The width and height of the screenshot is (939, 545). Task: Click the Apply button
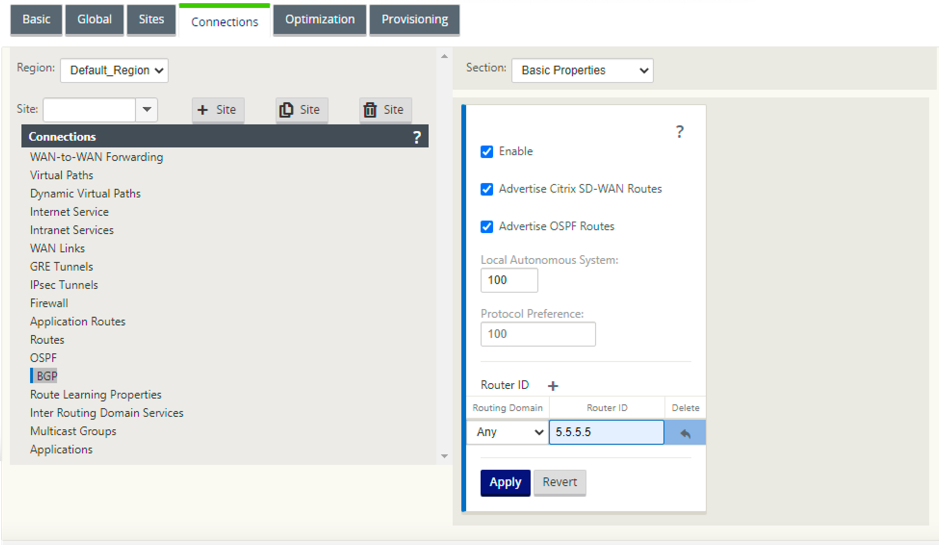505,483
